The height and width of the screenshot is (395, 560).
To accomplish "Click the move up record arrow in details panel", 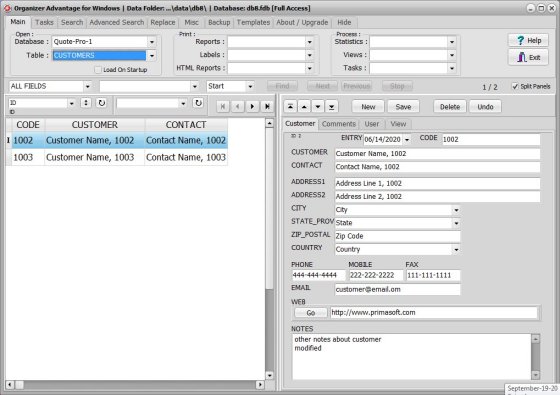I will (x=304, y=106).
